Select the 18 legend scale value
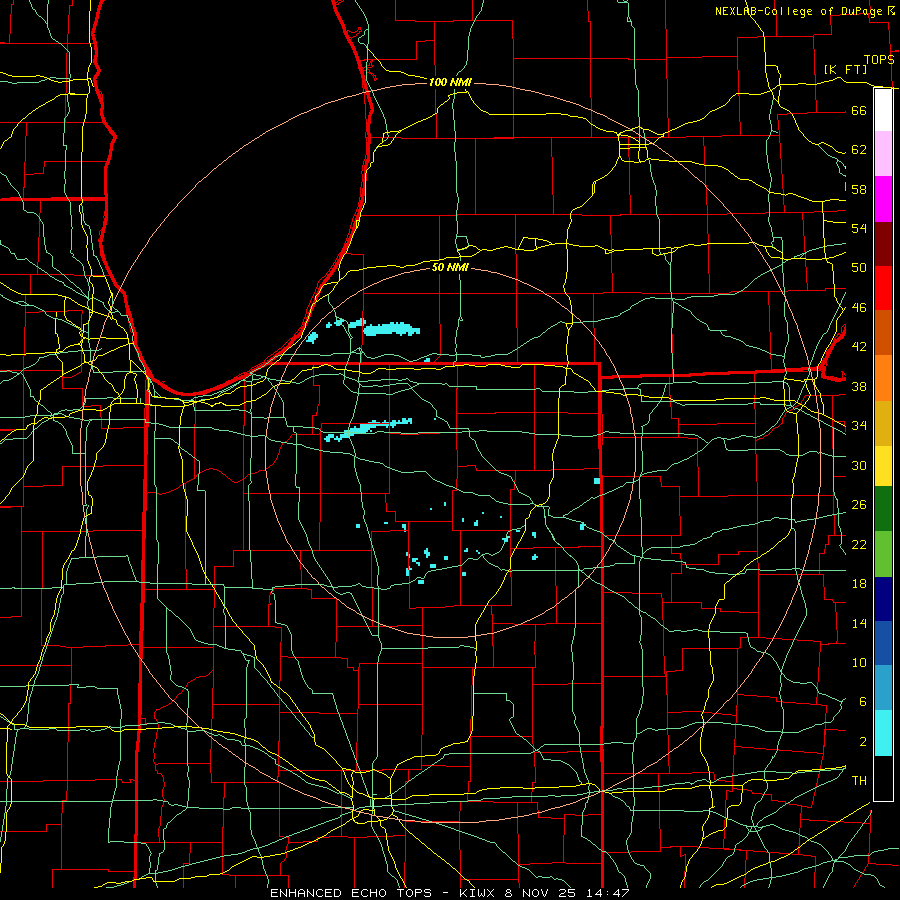 point(859,584)
